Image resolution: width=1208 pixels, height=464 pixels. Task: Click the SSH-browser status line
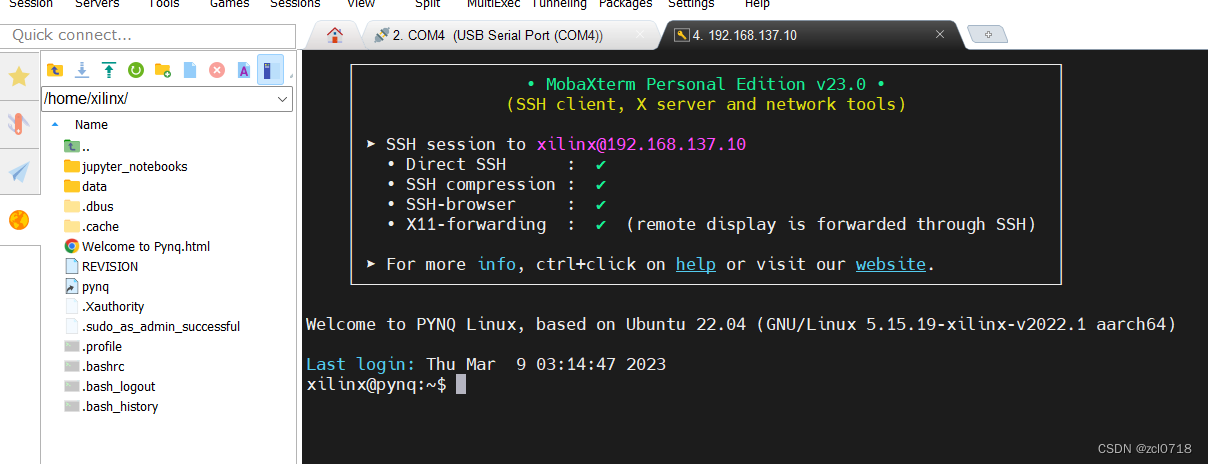point(496,204)
